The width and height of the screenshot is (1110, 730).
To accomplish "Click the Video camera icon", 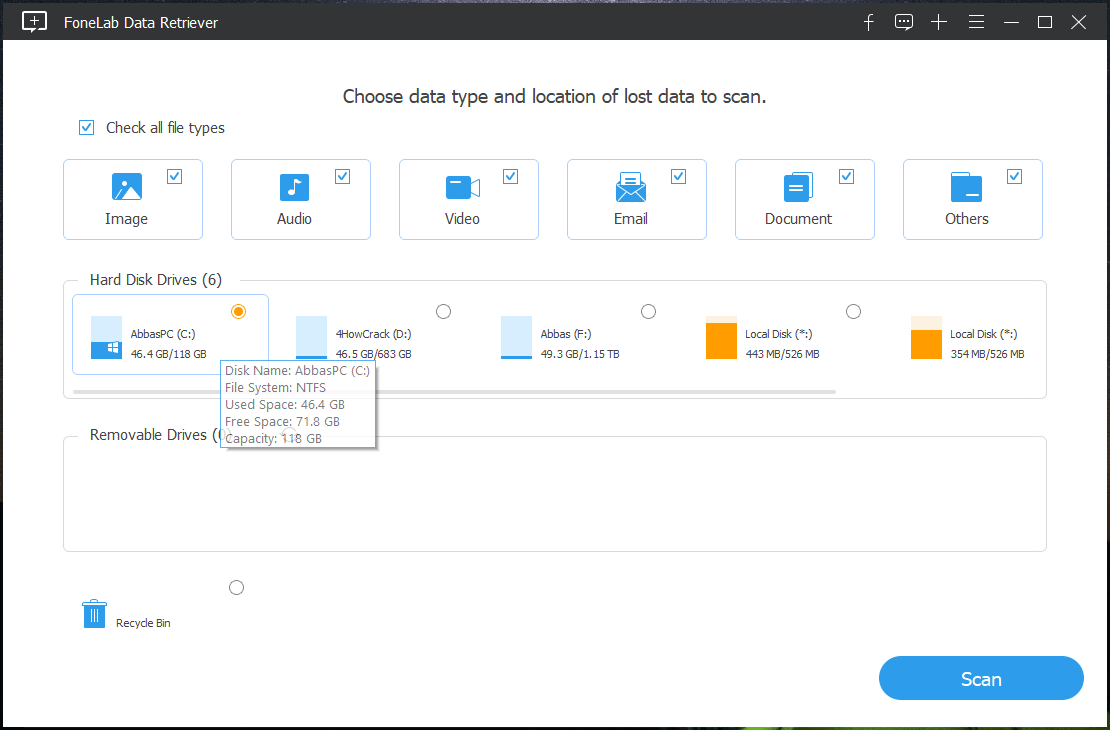I will [463, 188].
